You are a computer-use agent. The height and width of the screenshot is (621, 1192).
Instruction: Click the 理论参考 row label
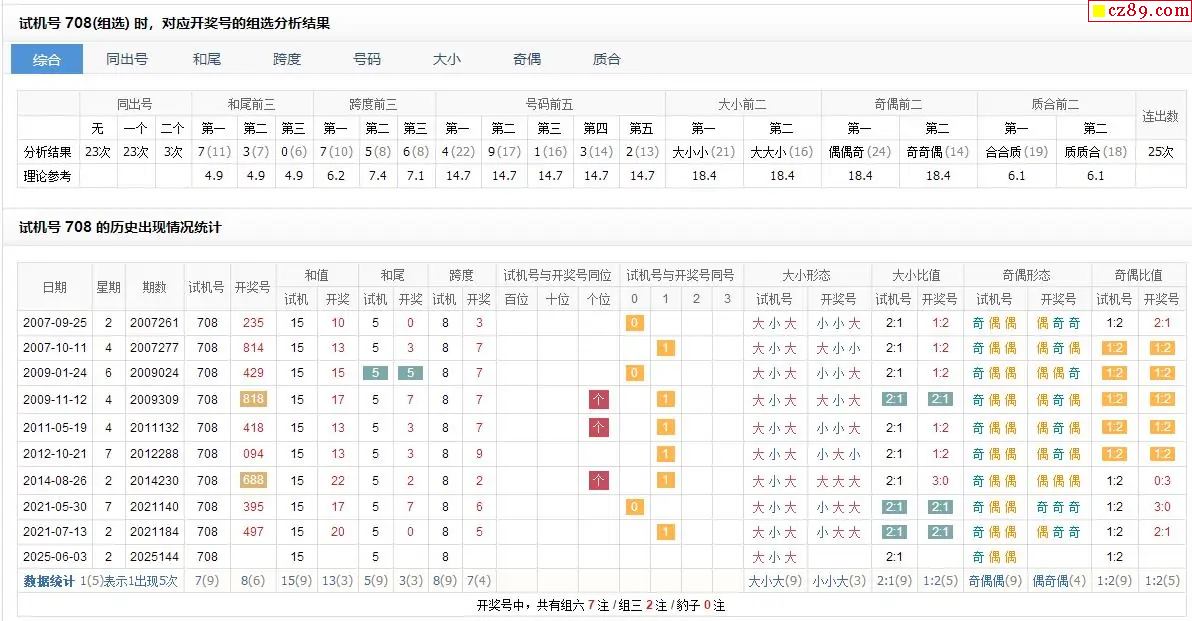click(47, 176)
